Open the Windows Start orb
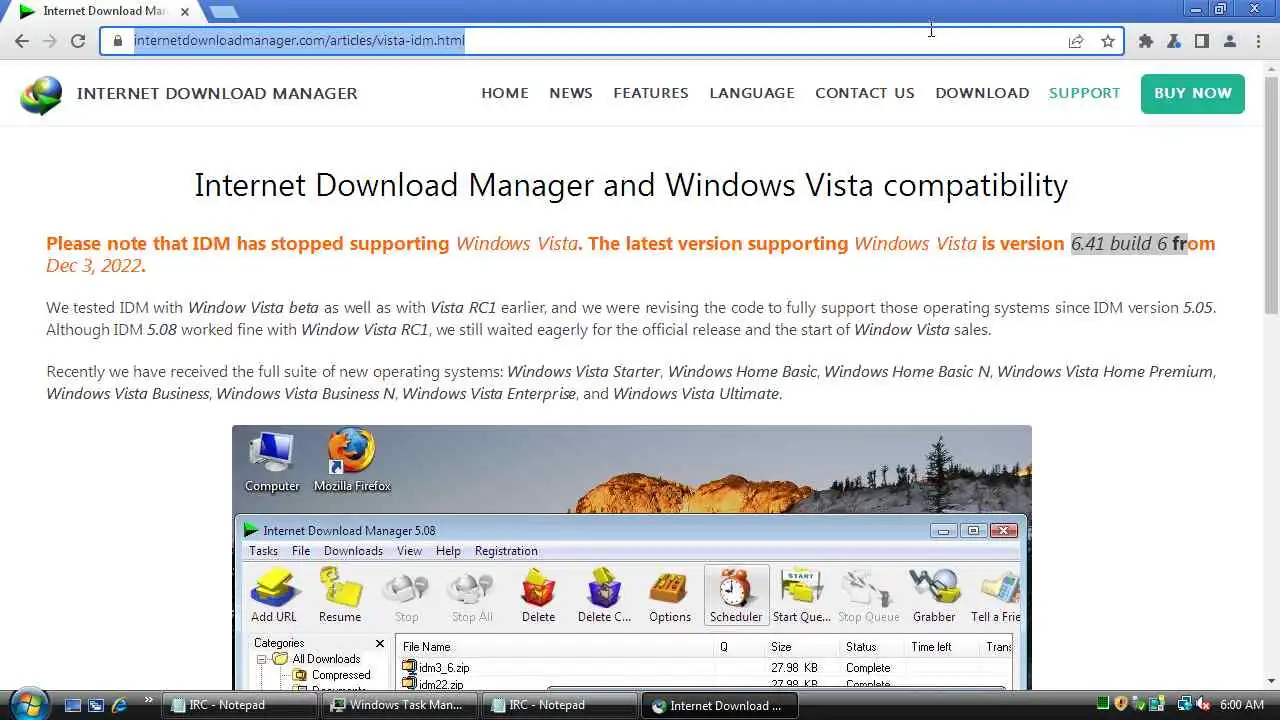1280x720 pixels. (27, 704)
